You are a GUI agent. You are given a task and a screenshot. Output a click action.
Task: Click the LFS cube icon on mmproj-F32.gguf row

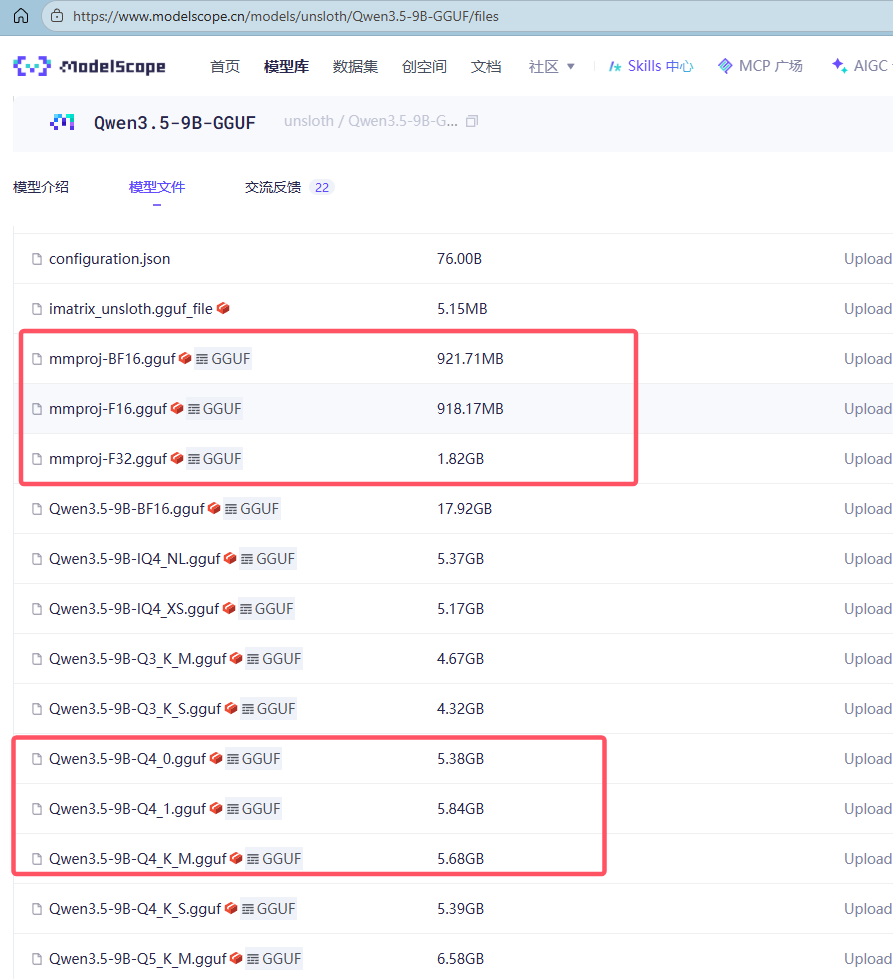[x=177, y=458]
